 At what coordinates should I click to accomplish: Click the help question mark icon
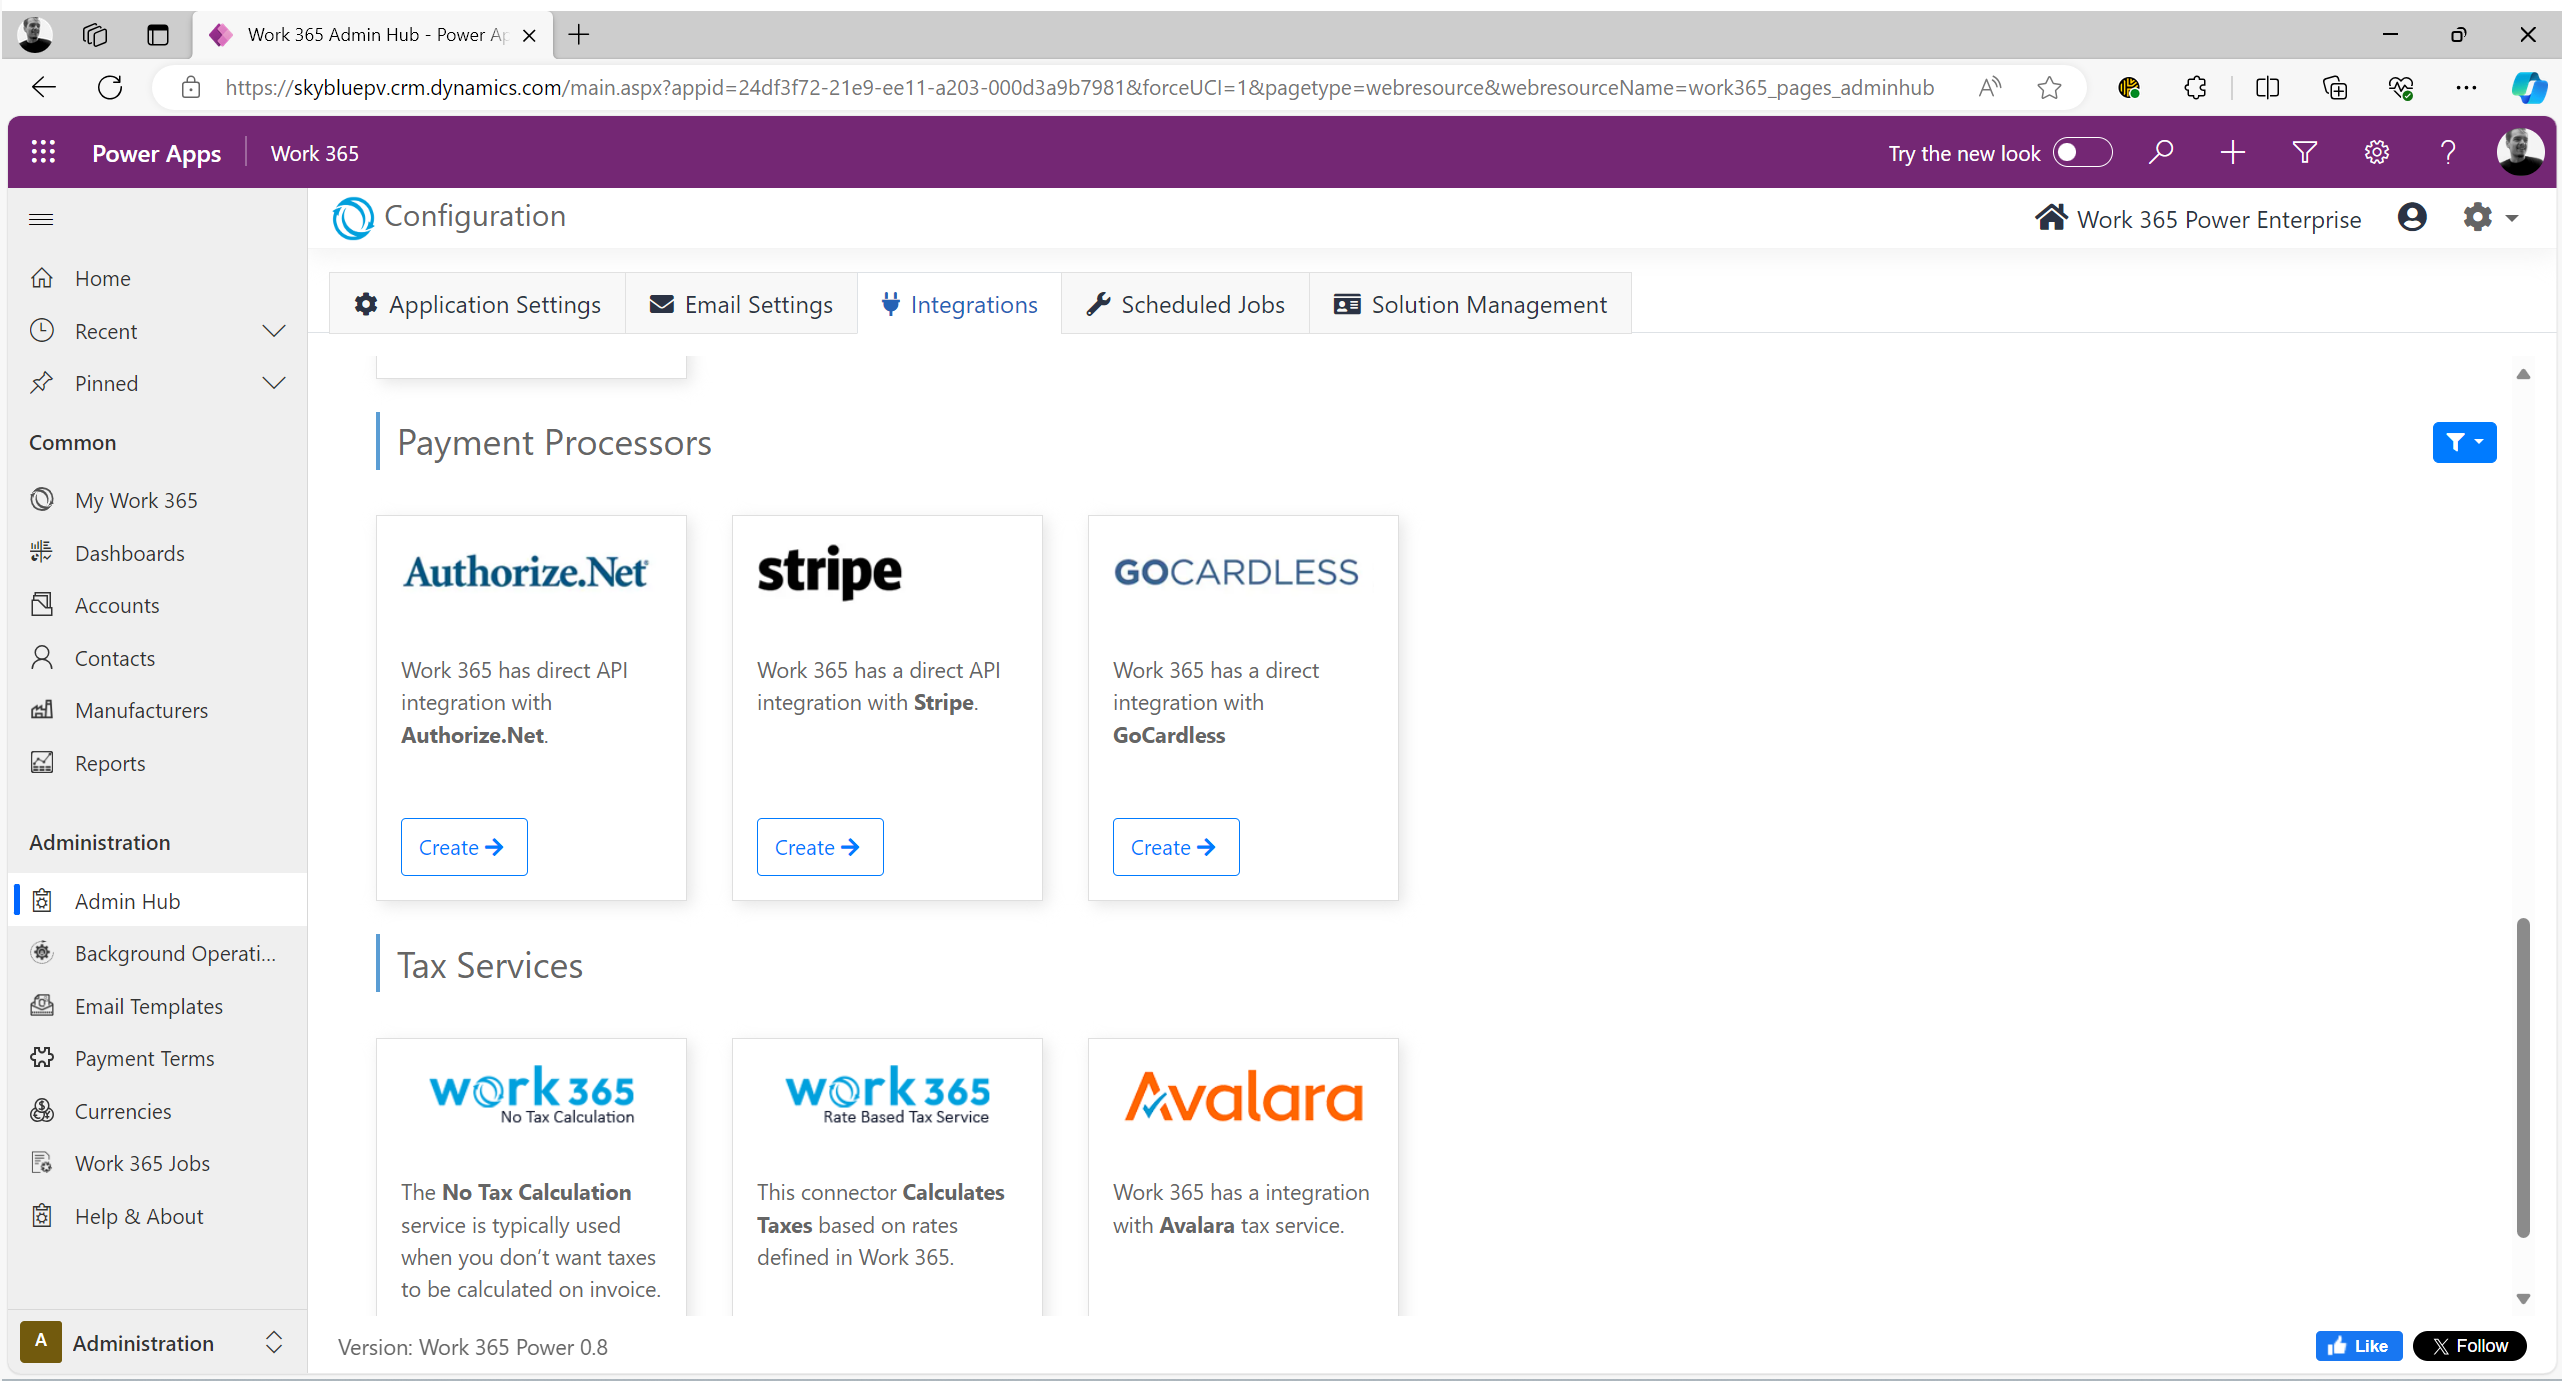click(x=2447, y=152)
